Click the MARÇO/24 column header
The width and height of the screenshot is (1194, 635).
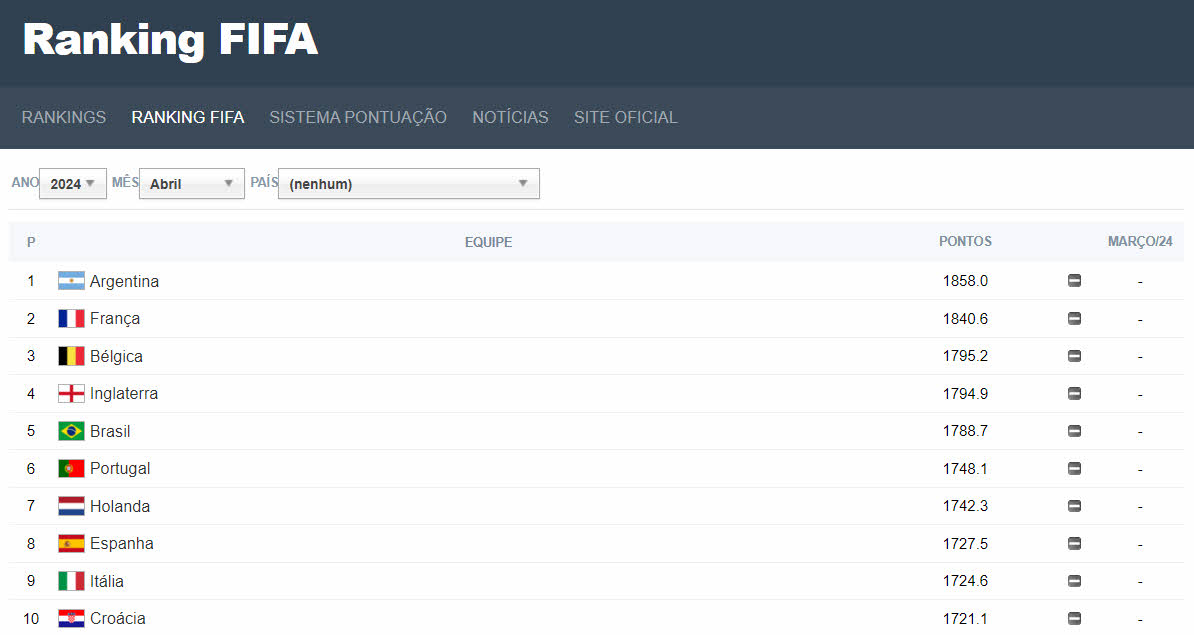pyautogui.click(x=1140, y=241)
